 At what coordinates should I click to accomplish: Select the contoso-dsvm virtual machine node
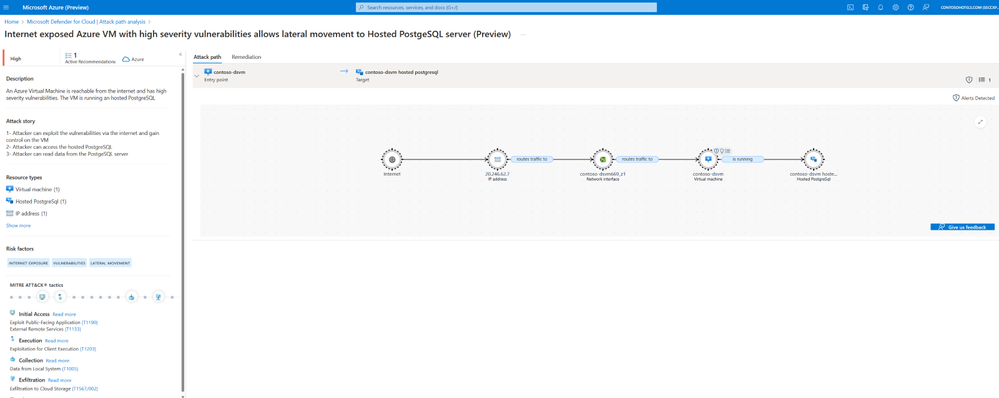708,159
